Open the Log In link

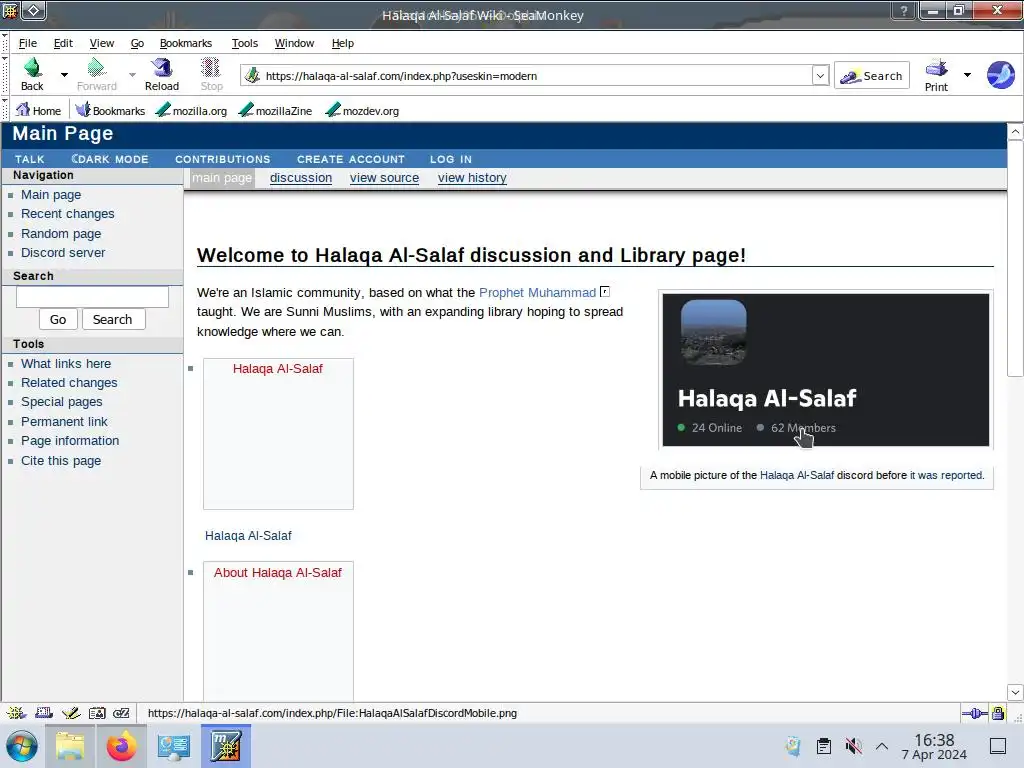coord(451,159)
